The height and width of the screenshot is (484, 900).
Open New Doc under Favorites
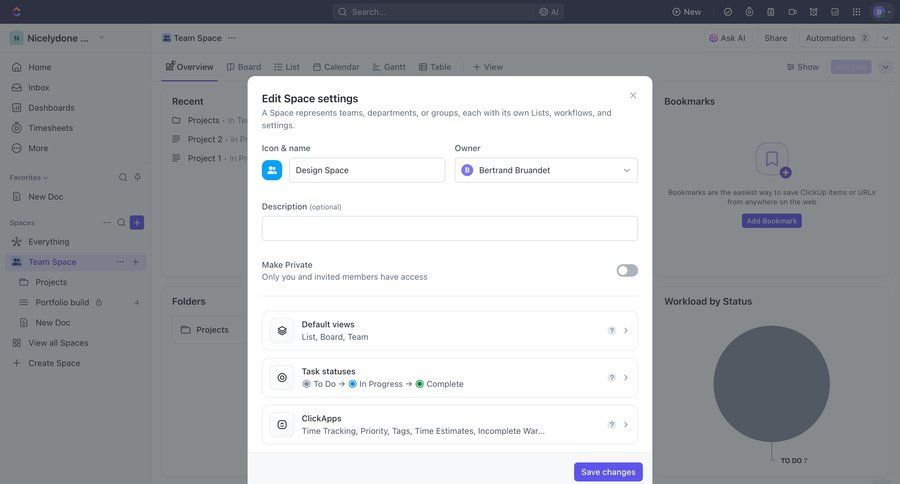pyautogui.click(x=45, y=196)
